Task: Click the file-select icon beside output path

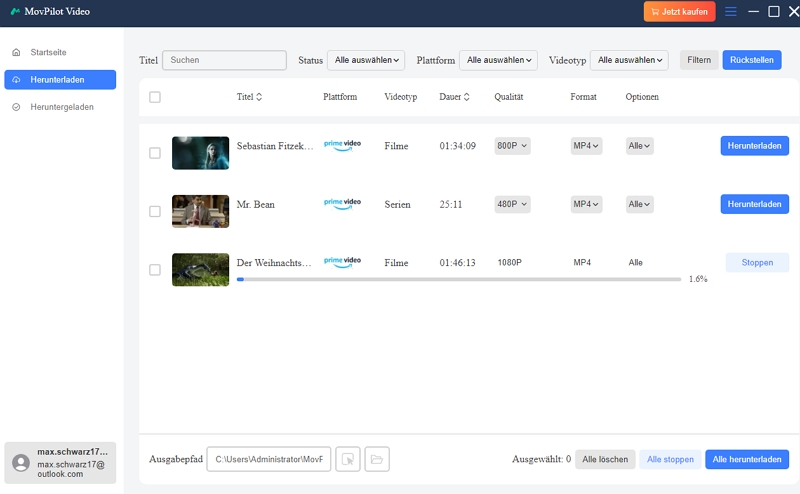Action: tap(347, 459)
